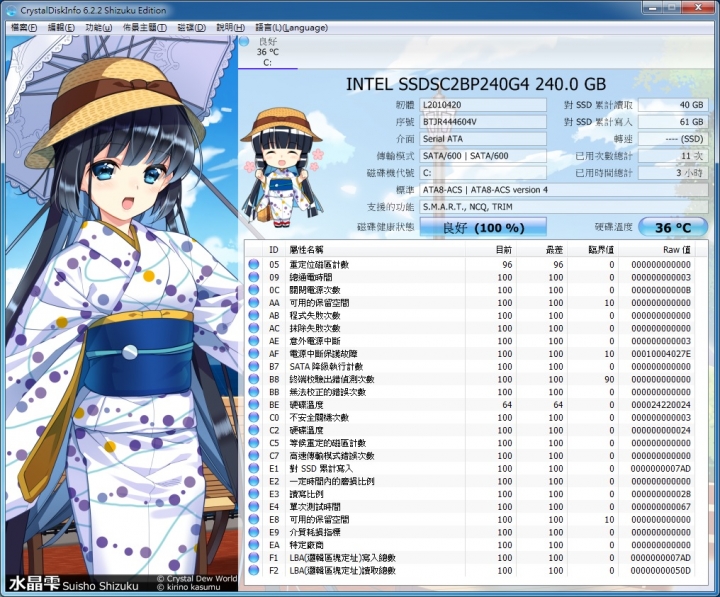Click the 水晶雫 Suisho Shizuku name logo
This screenshot has width=720, height=597.
pyautogui.click(x=73, y=584)
